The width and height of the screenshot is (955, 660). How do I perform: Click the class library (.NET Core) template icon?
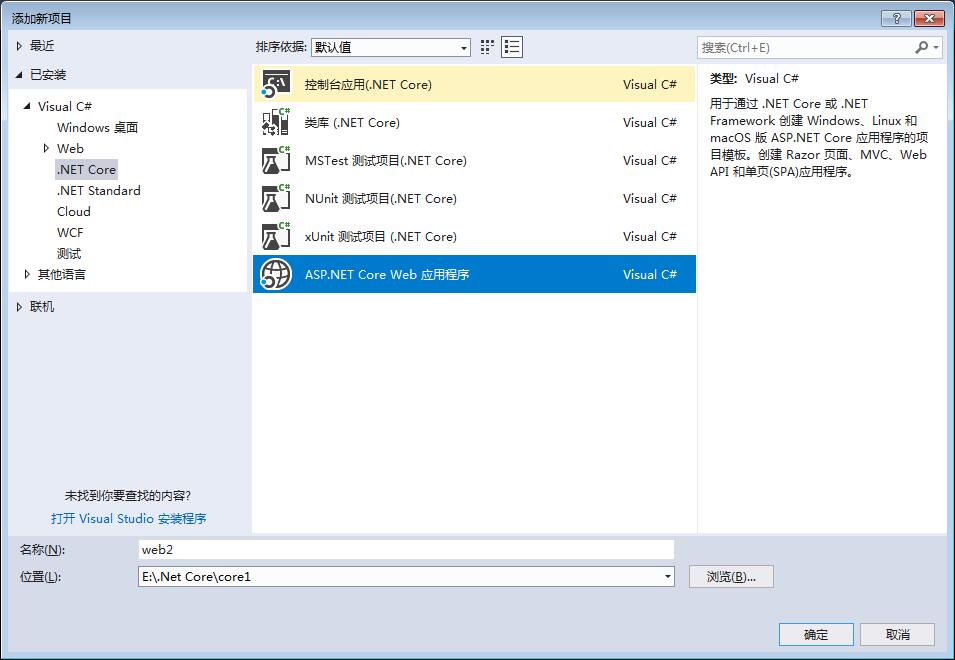click(x=276, y=122)
